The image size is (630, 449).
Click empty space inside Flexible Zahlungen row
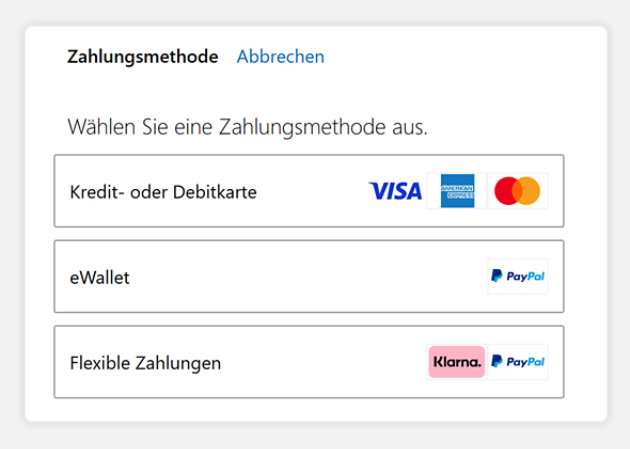320,362
